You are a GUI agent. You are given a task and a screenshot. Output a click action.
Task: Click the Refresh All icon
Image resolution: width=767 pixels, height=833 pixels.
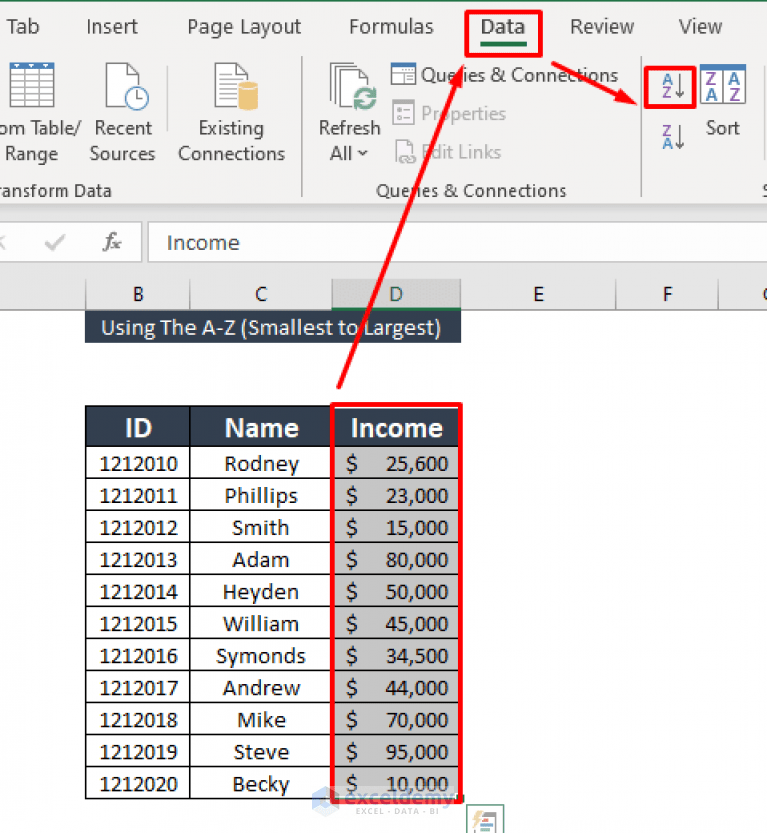(353, 86)
